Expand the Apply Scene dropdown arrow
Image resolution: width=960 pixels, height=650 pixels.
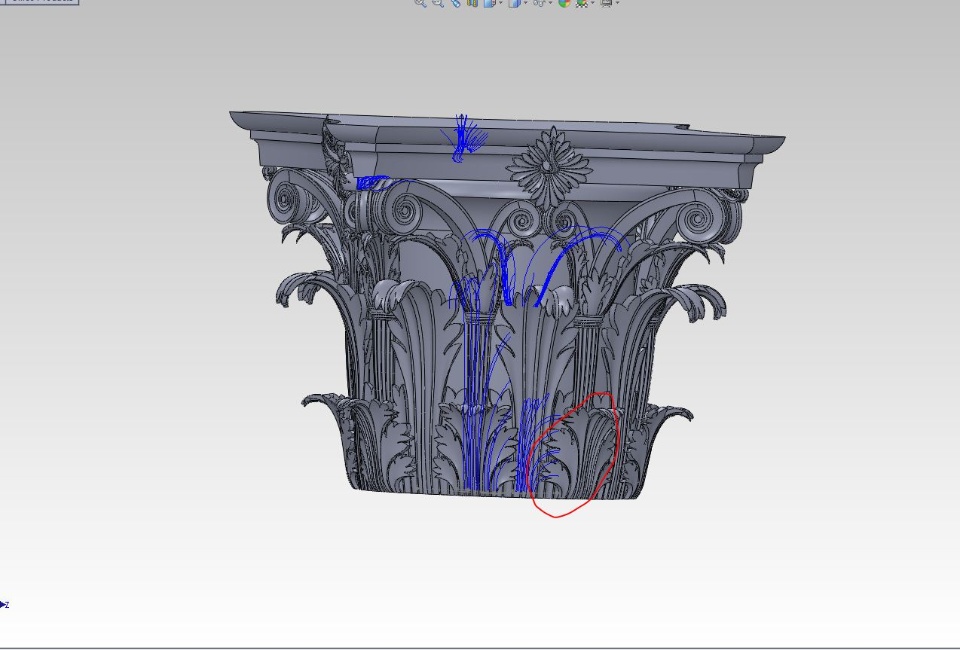[x=593, y=3]
